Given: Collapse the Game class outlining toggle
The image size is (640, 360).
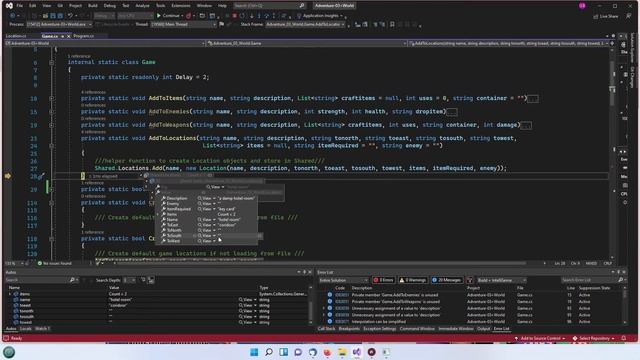Looking at the screenshot, I should 51,62.
